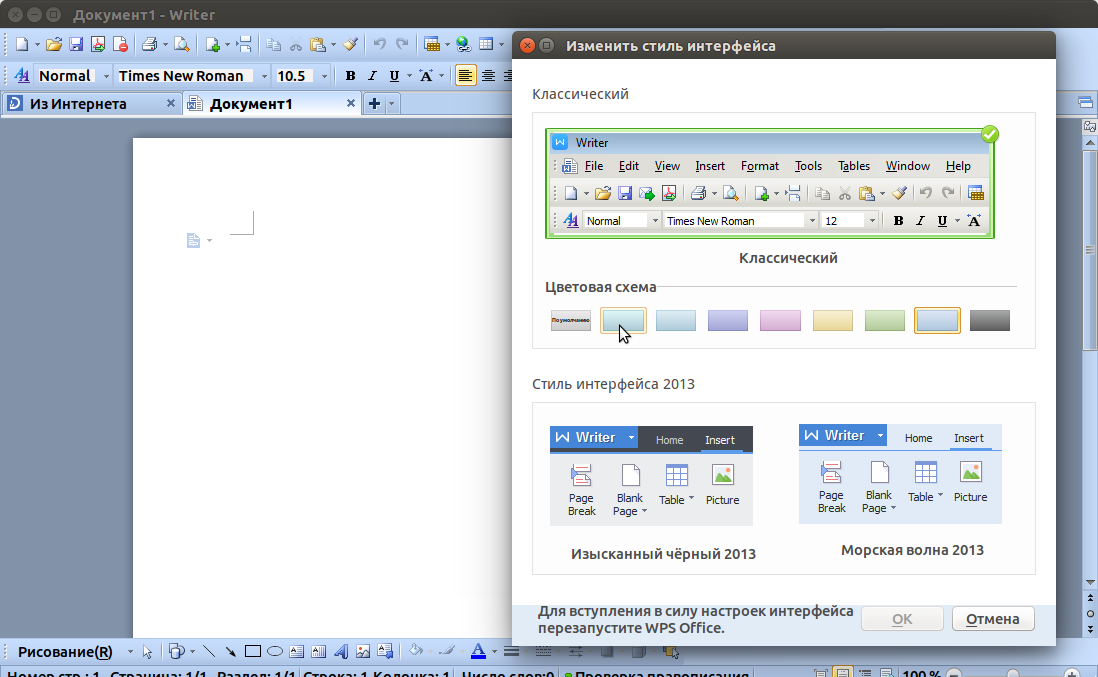Toggle Underline formatting
This screenshot has width=1098, height=677.
click(394, 76)
